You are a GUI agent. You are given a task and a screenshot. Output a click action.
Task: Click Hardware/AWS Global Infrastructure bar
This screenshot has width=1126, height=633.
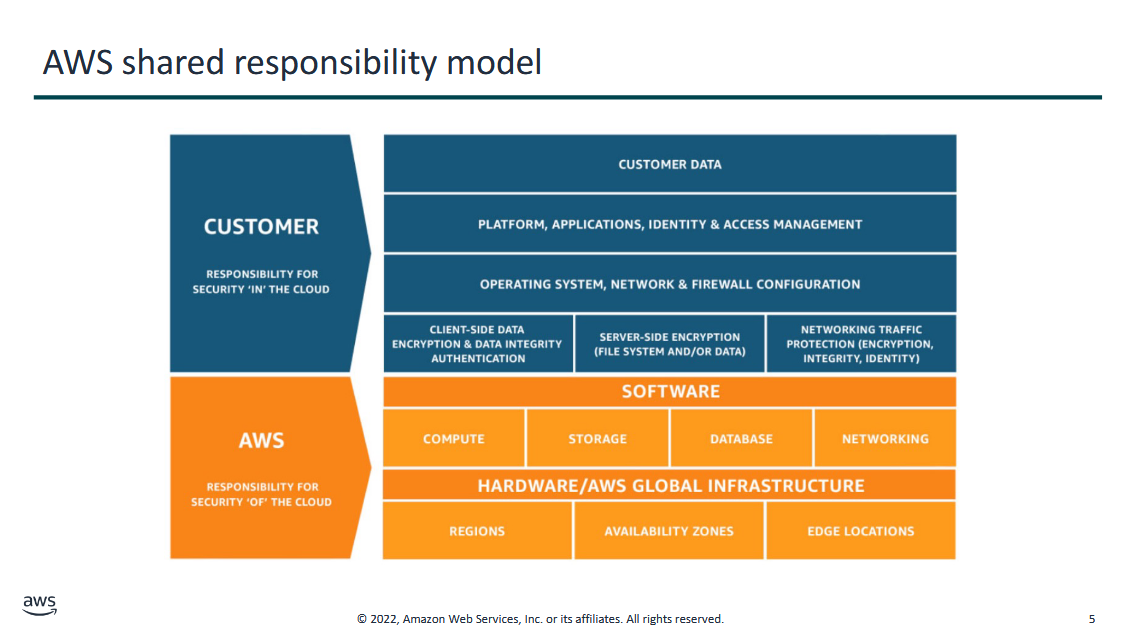point(669,486)
